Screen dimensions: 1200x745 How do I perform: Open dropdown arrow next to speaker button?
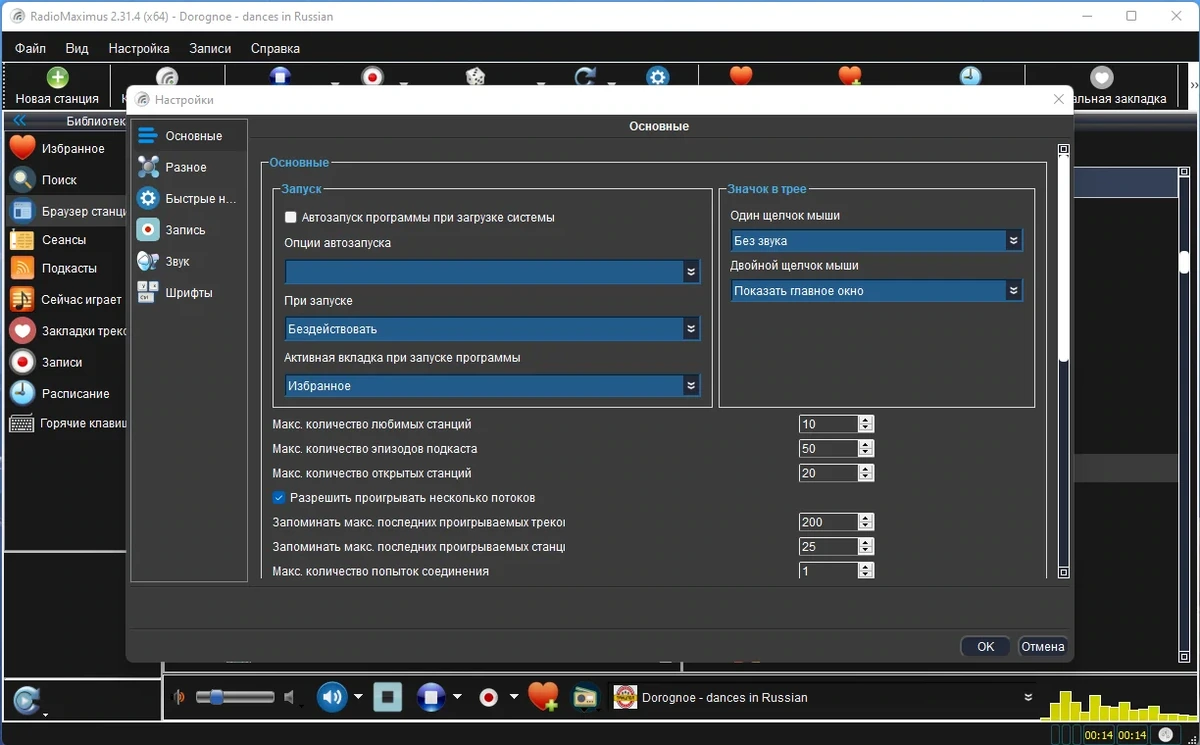point(358,697)
